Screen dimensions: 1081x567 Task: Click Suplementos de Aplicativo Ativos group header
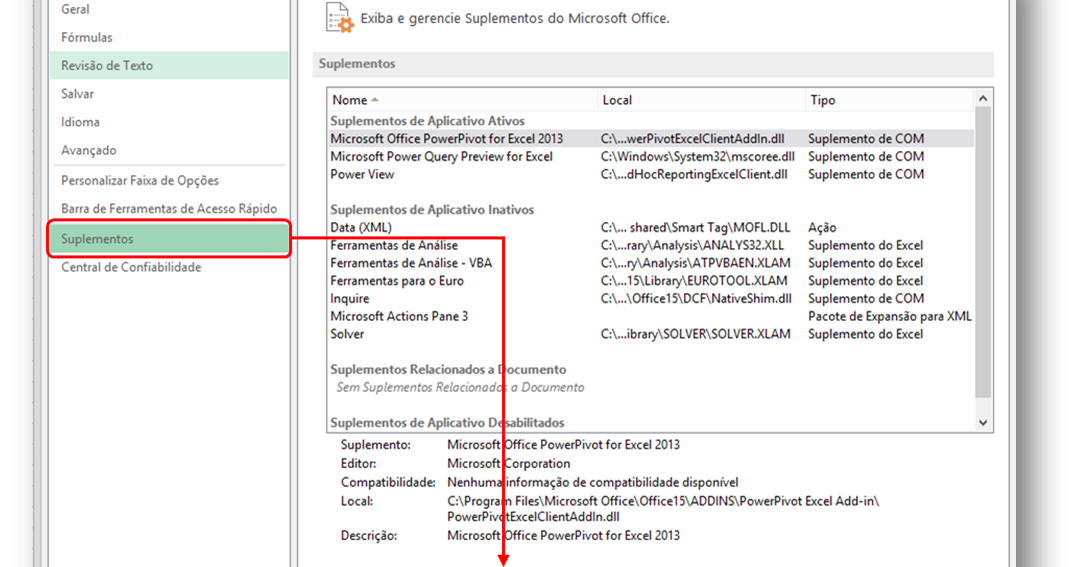pyautogui.click(x=427, y=121)
